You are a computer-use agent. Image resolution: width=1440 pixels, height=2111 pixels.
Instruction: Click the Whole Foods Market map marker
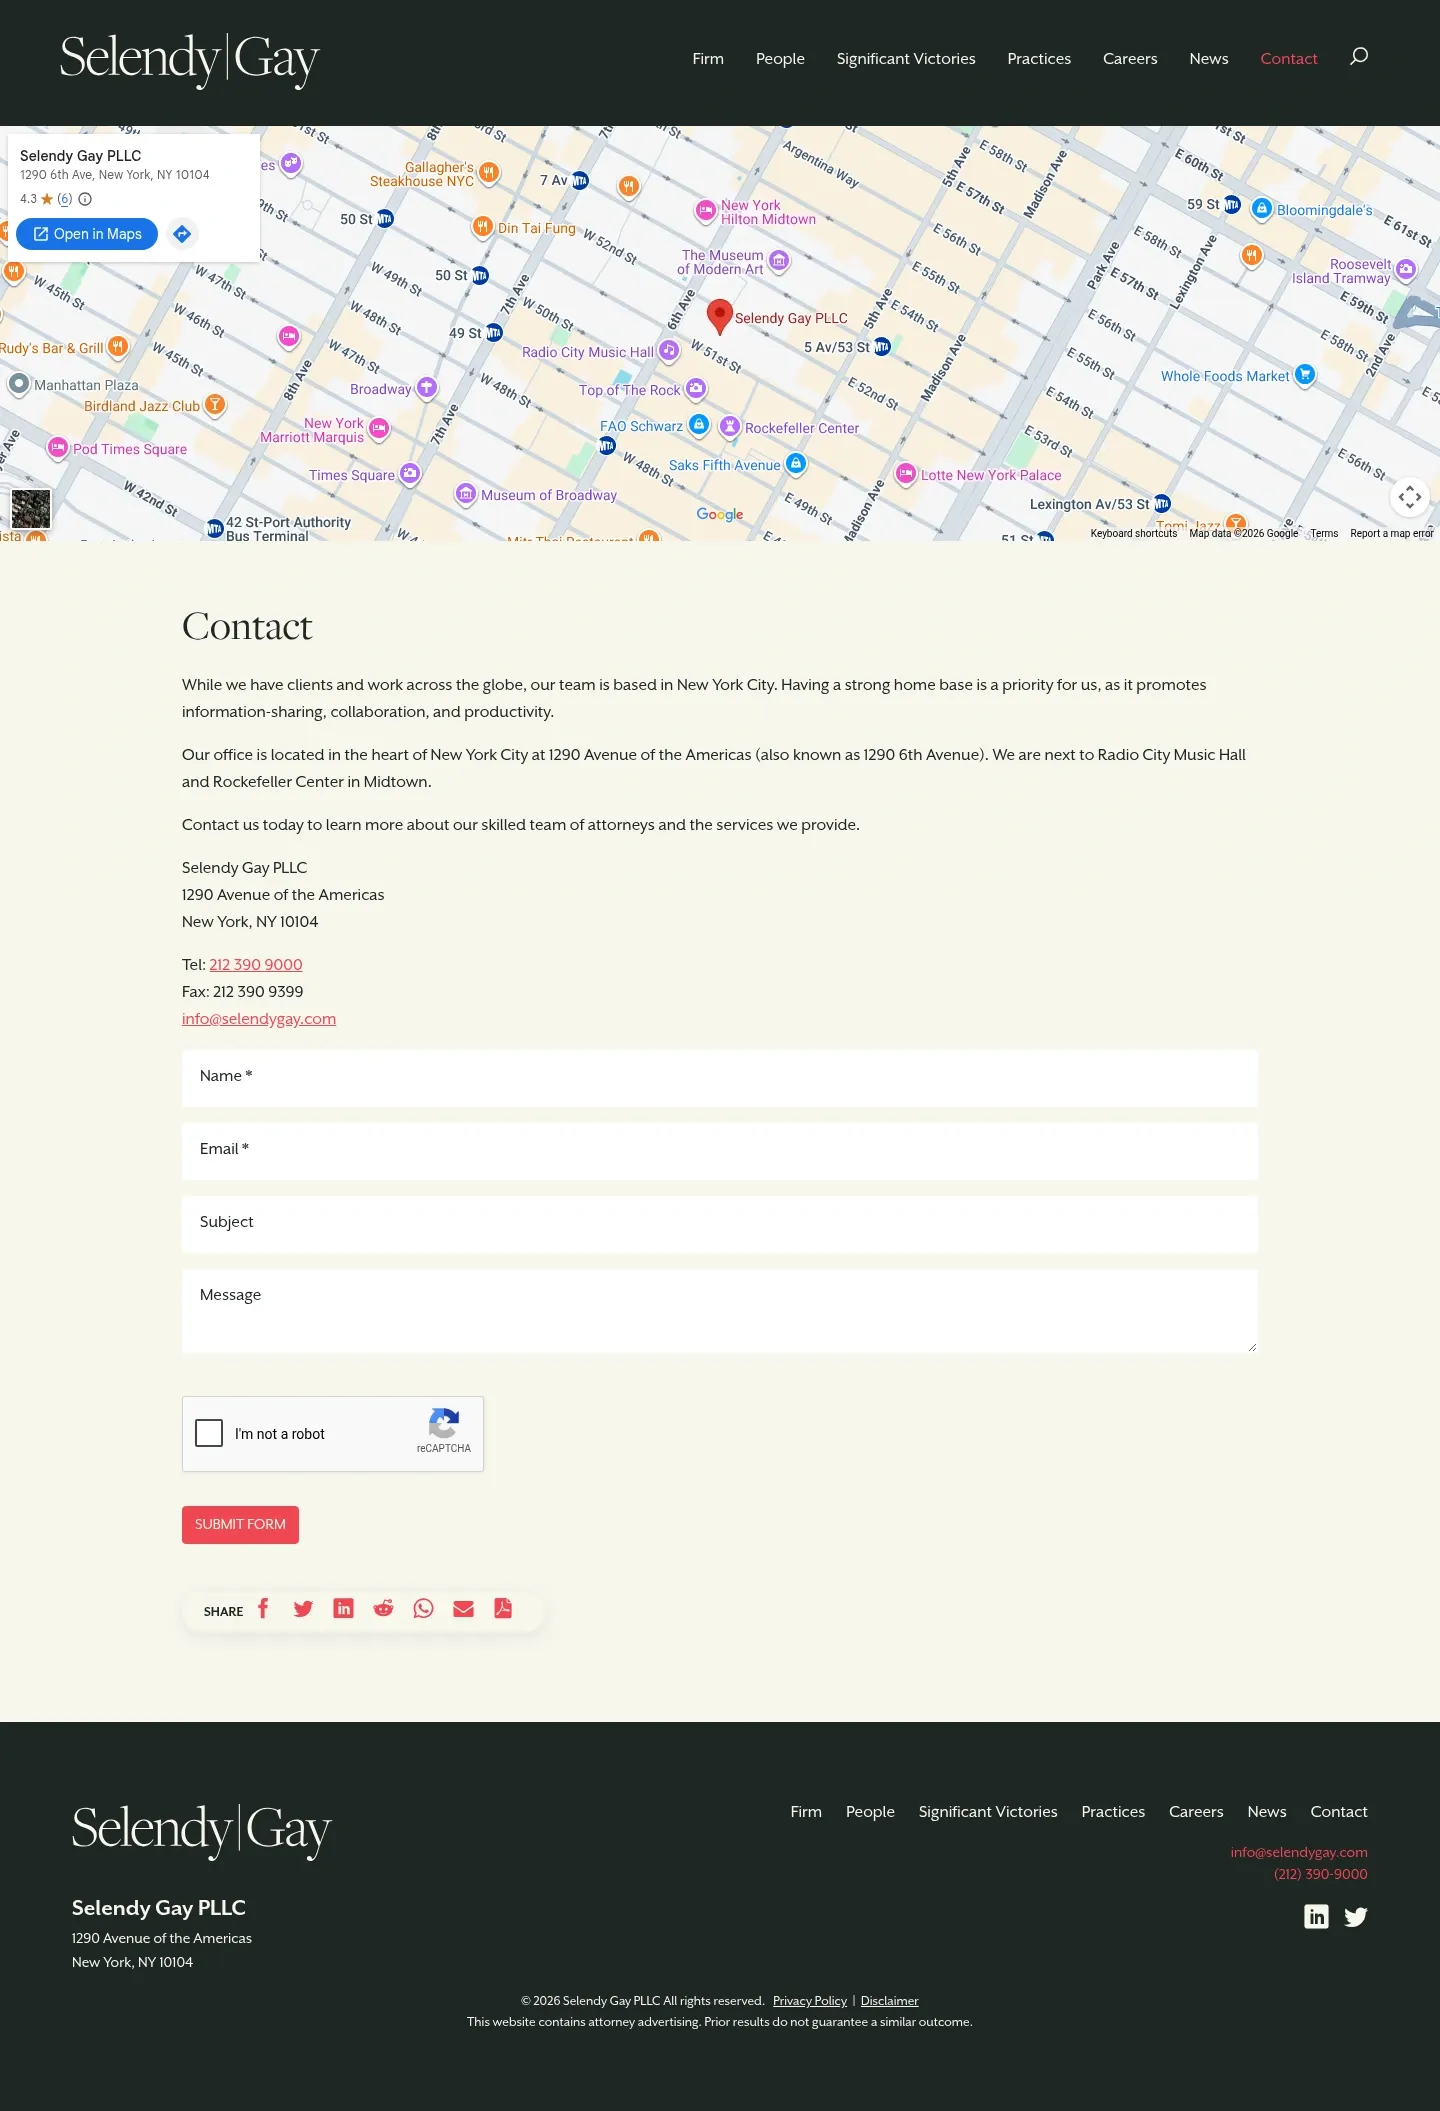(1304, 375)
